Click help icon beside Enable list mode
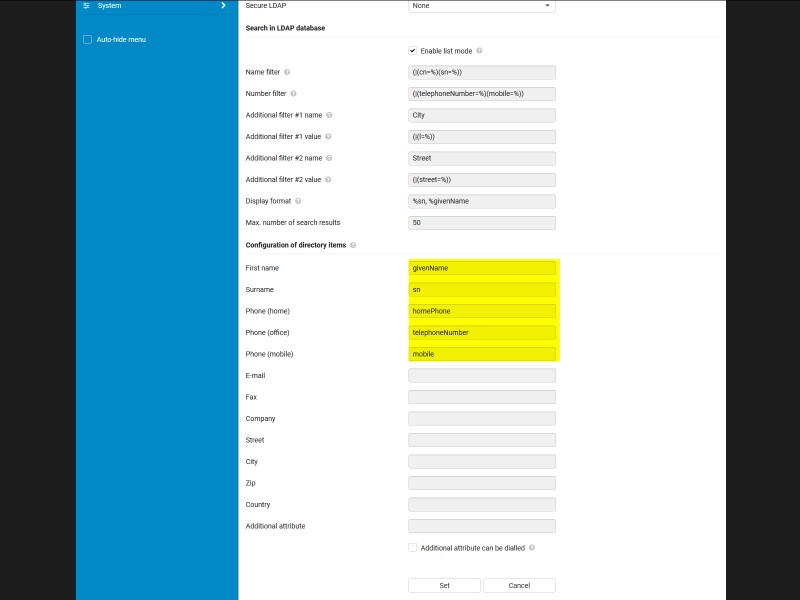This screenshot has height=600, width=800. tap(480, 51)
